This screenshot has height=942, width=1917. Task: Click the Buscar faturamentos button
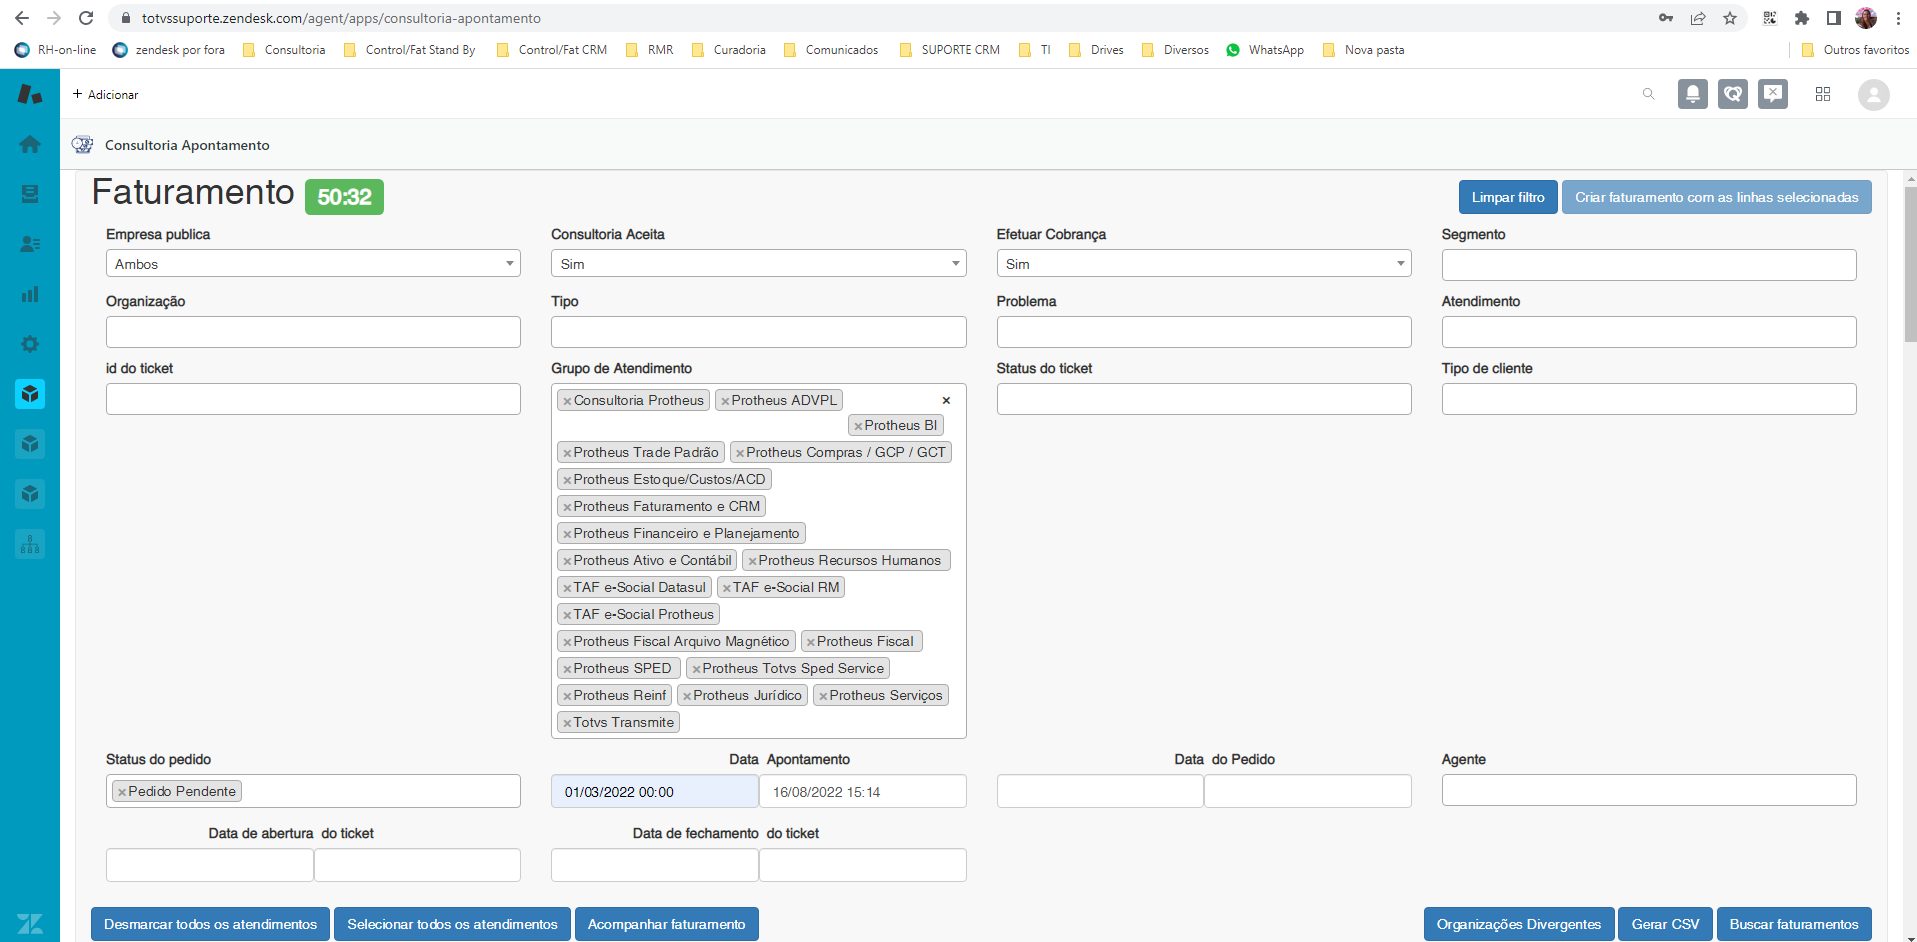[x=1793, y=924]
